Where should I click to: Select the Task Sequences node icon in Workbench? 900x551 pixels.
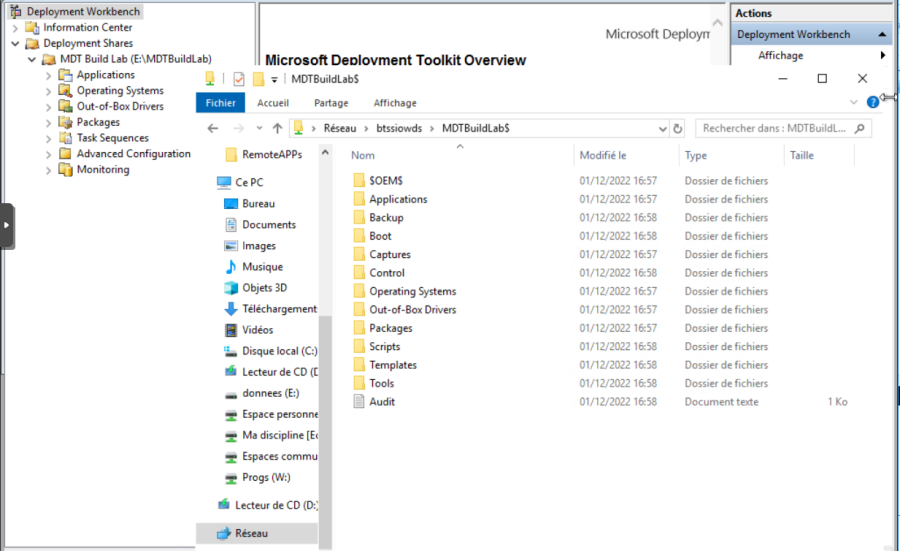point(65,138)
